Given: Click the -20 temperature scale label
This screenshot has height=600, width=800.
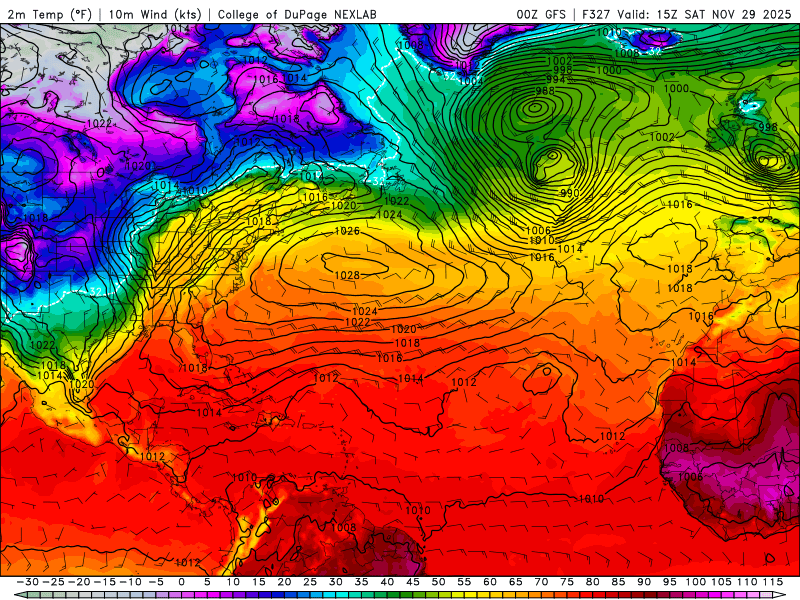Looking at the screenshot, I should tap(79, 582).
